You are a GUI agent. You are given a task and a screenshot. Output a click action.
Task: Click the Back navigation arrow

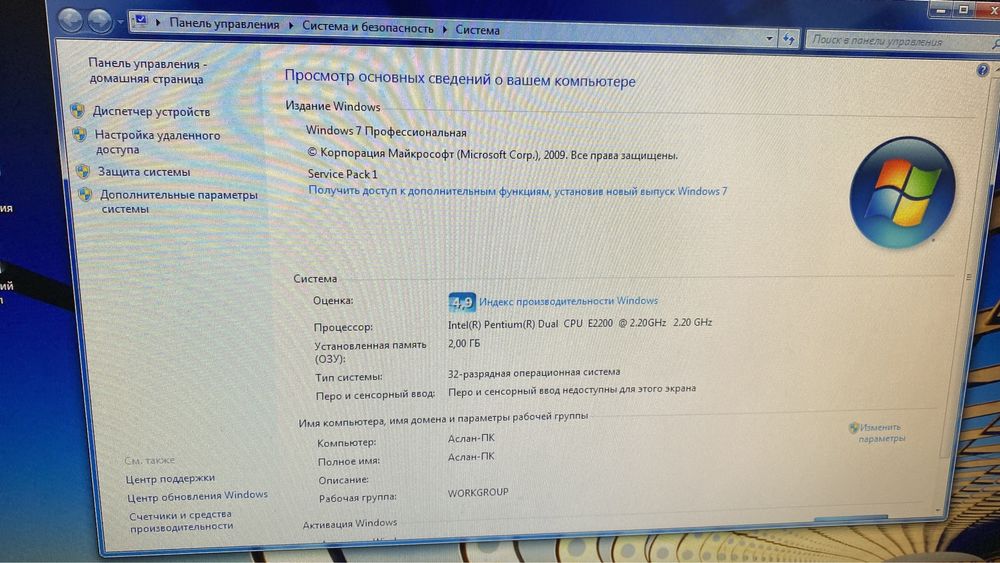pos(71,20)
